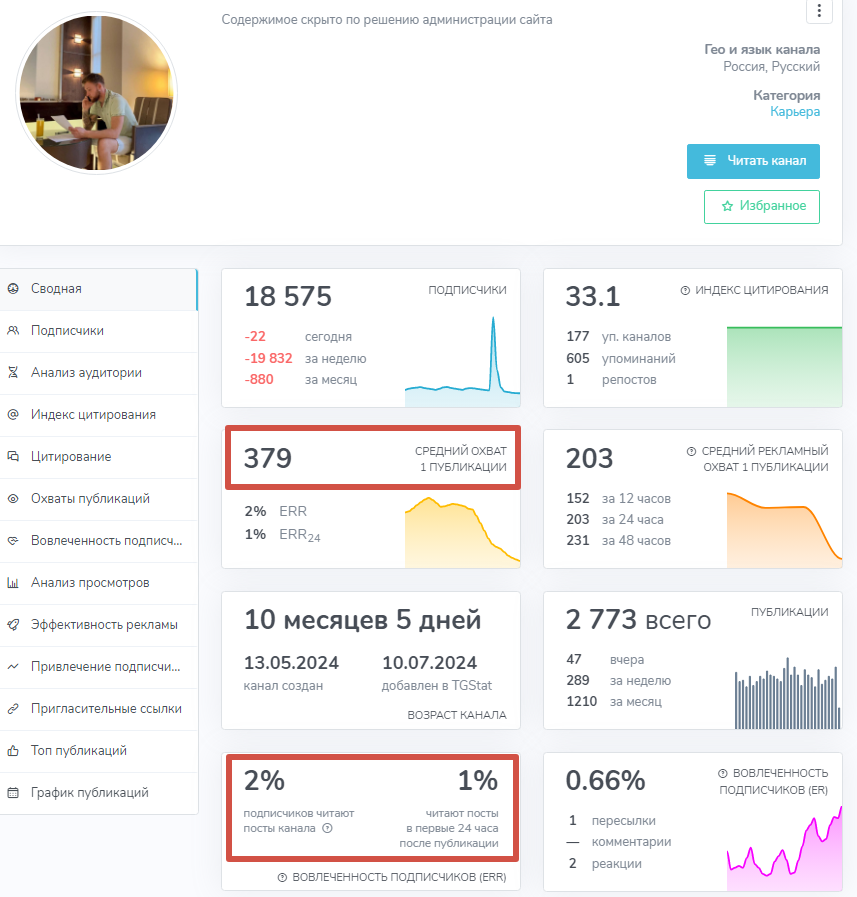Open Пригласительные ссылки section

(x=98, y=708)
